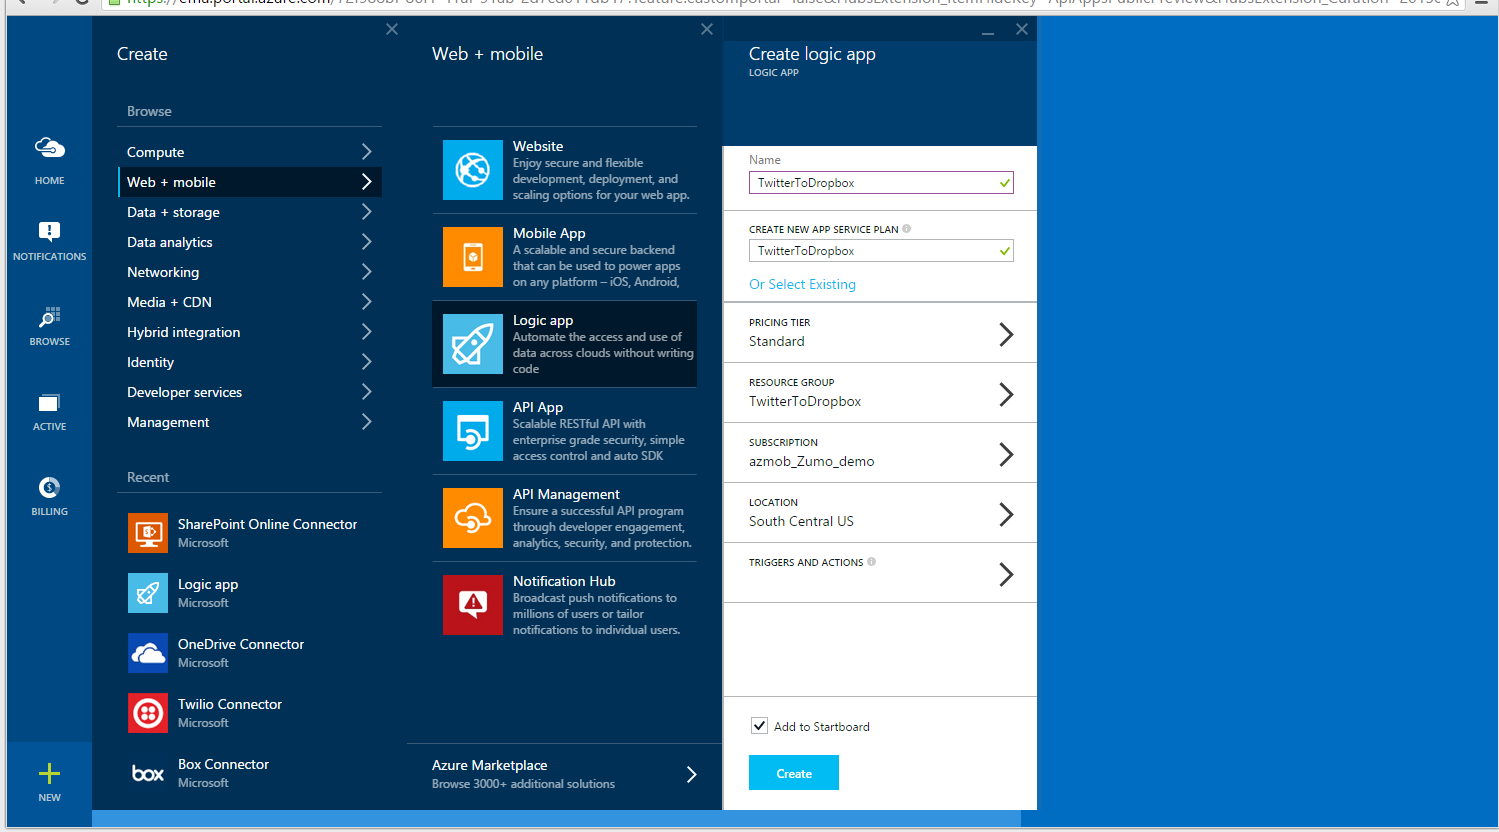Open SharePoint Online Connector recent item
This screenshot has height=832, width=1499.
click(x=249, y=533)
